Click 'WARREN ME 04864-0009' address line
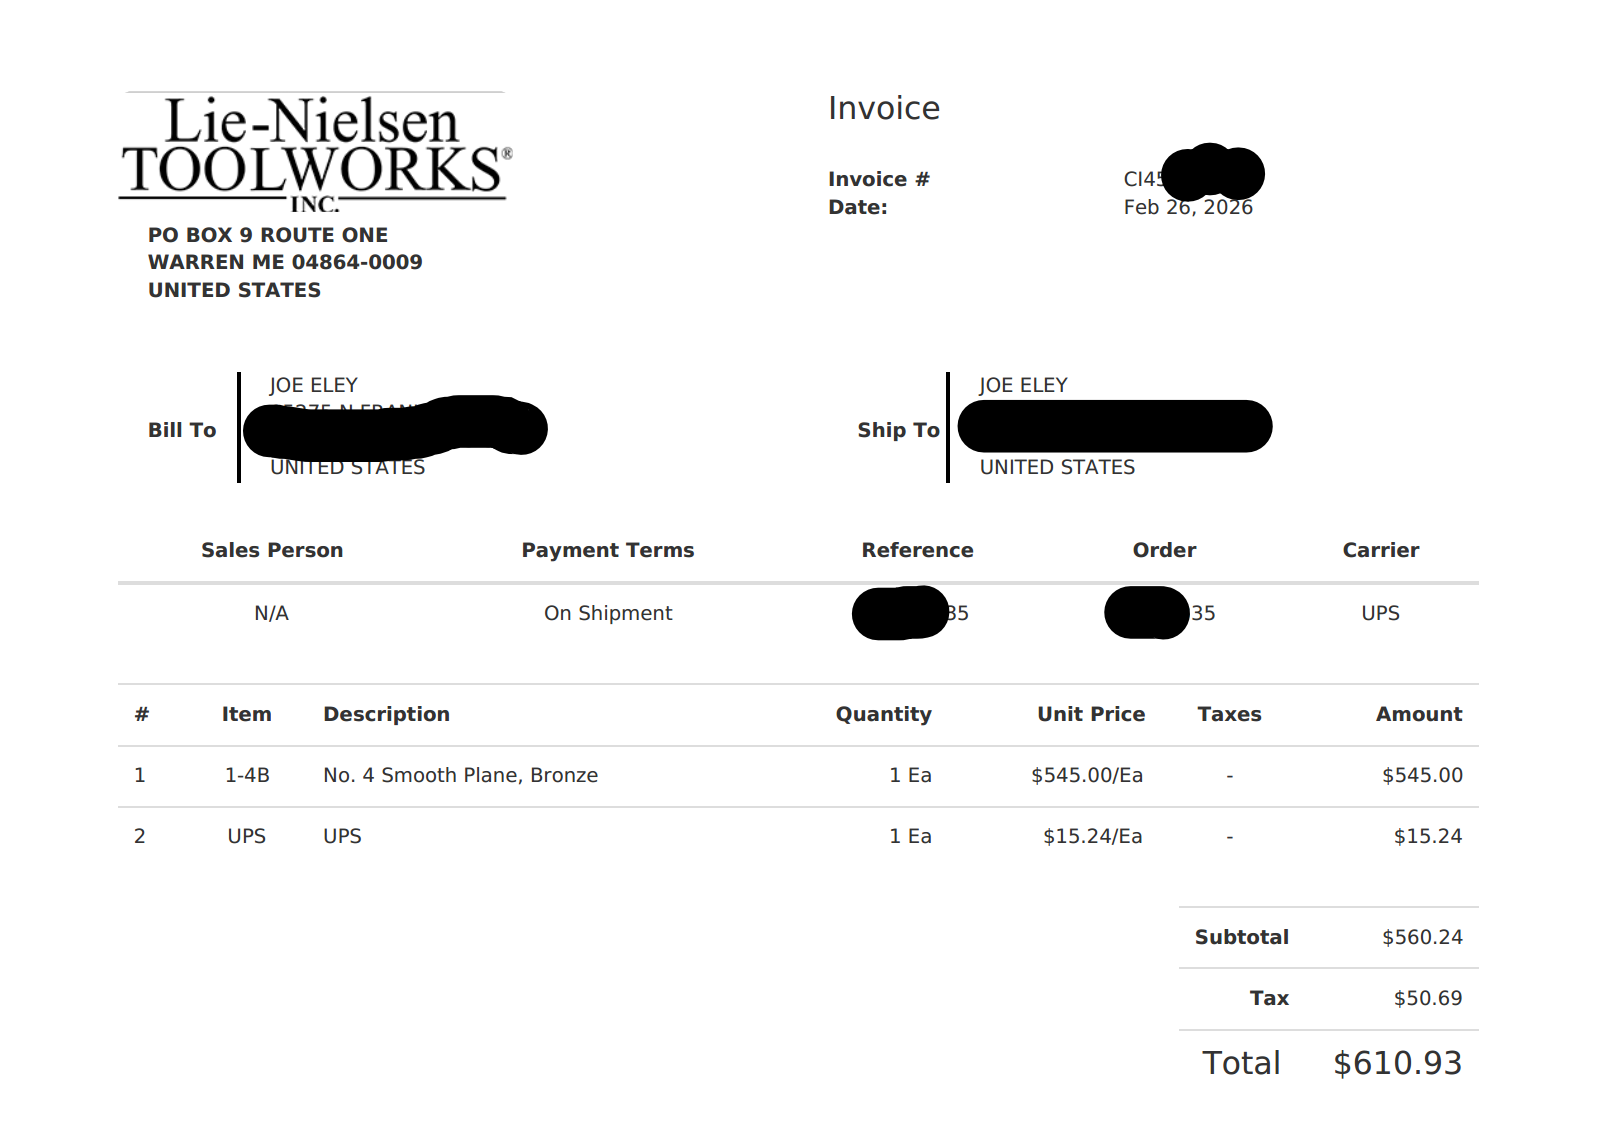This screenshot has height=1130, width=1600. tap(285, 262)
